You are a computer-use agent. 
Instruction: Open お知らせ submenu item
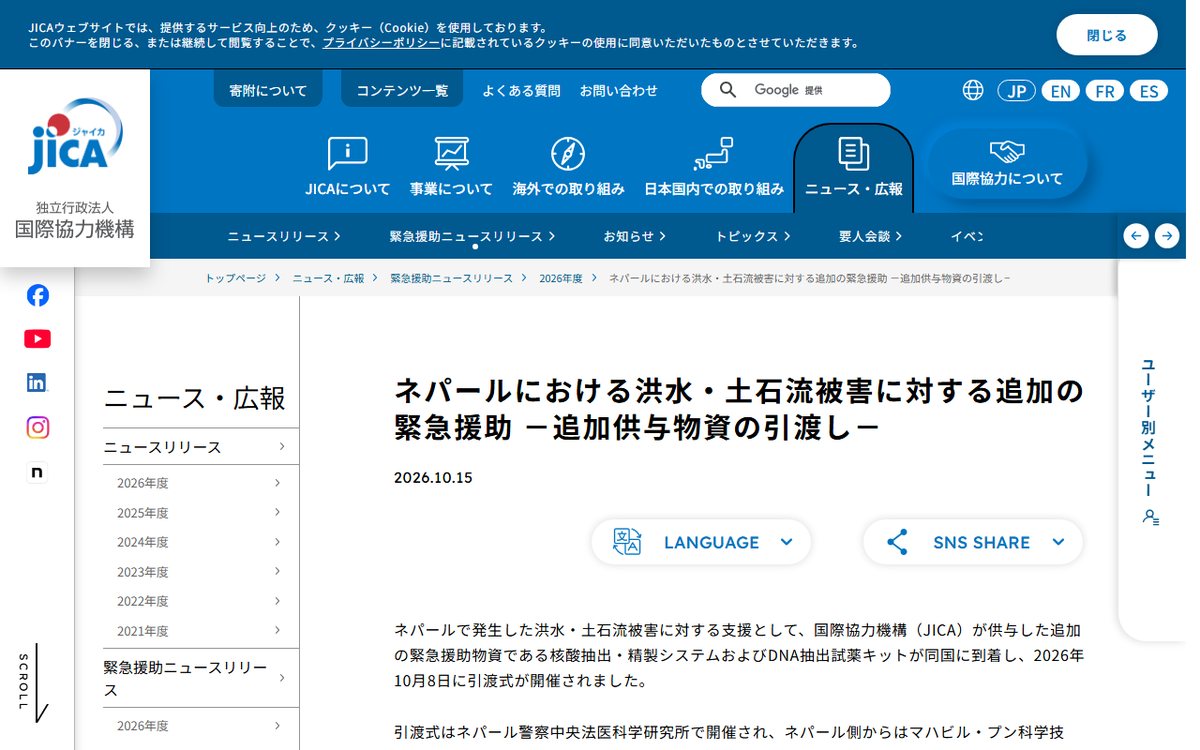click(635, 236)
